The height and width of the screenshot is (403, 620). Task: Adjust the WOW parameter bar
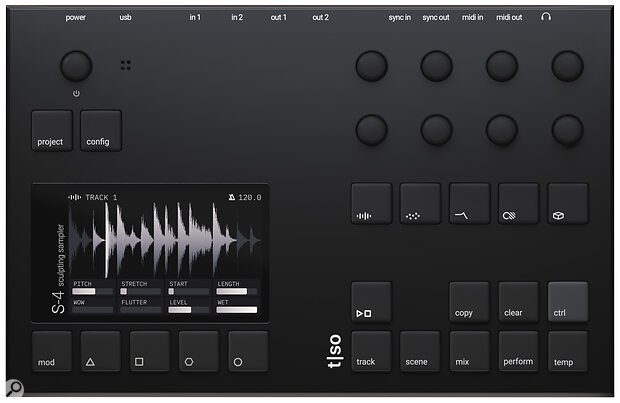point(93,310)
